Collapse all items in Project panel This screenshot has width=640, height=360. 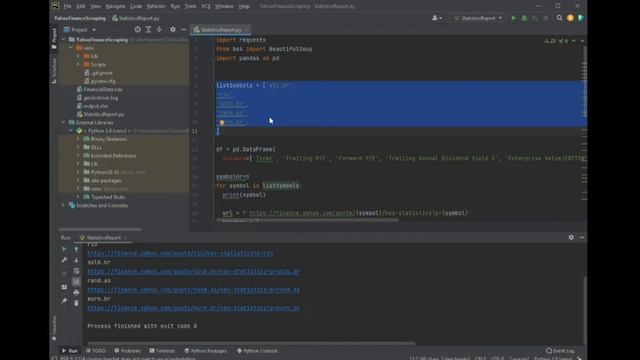tap(159, 29)
